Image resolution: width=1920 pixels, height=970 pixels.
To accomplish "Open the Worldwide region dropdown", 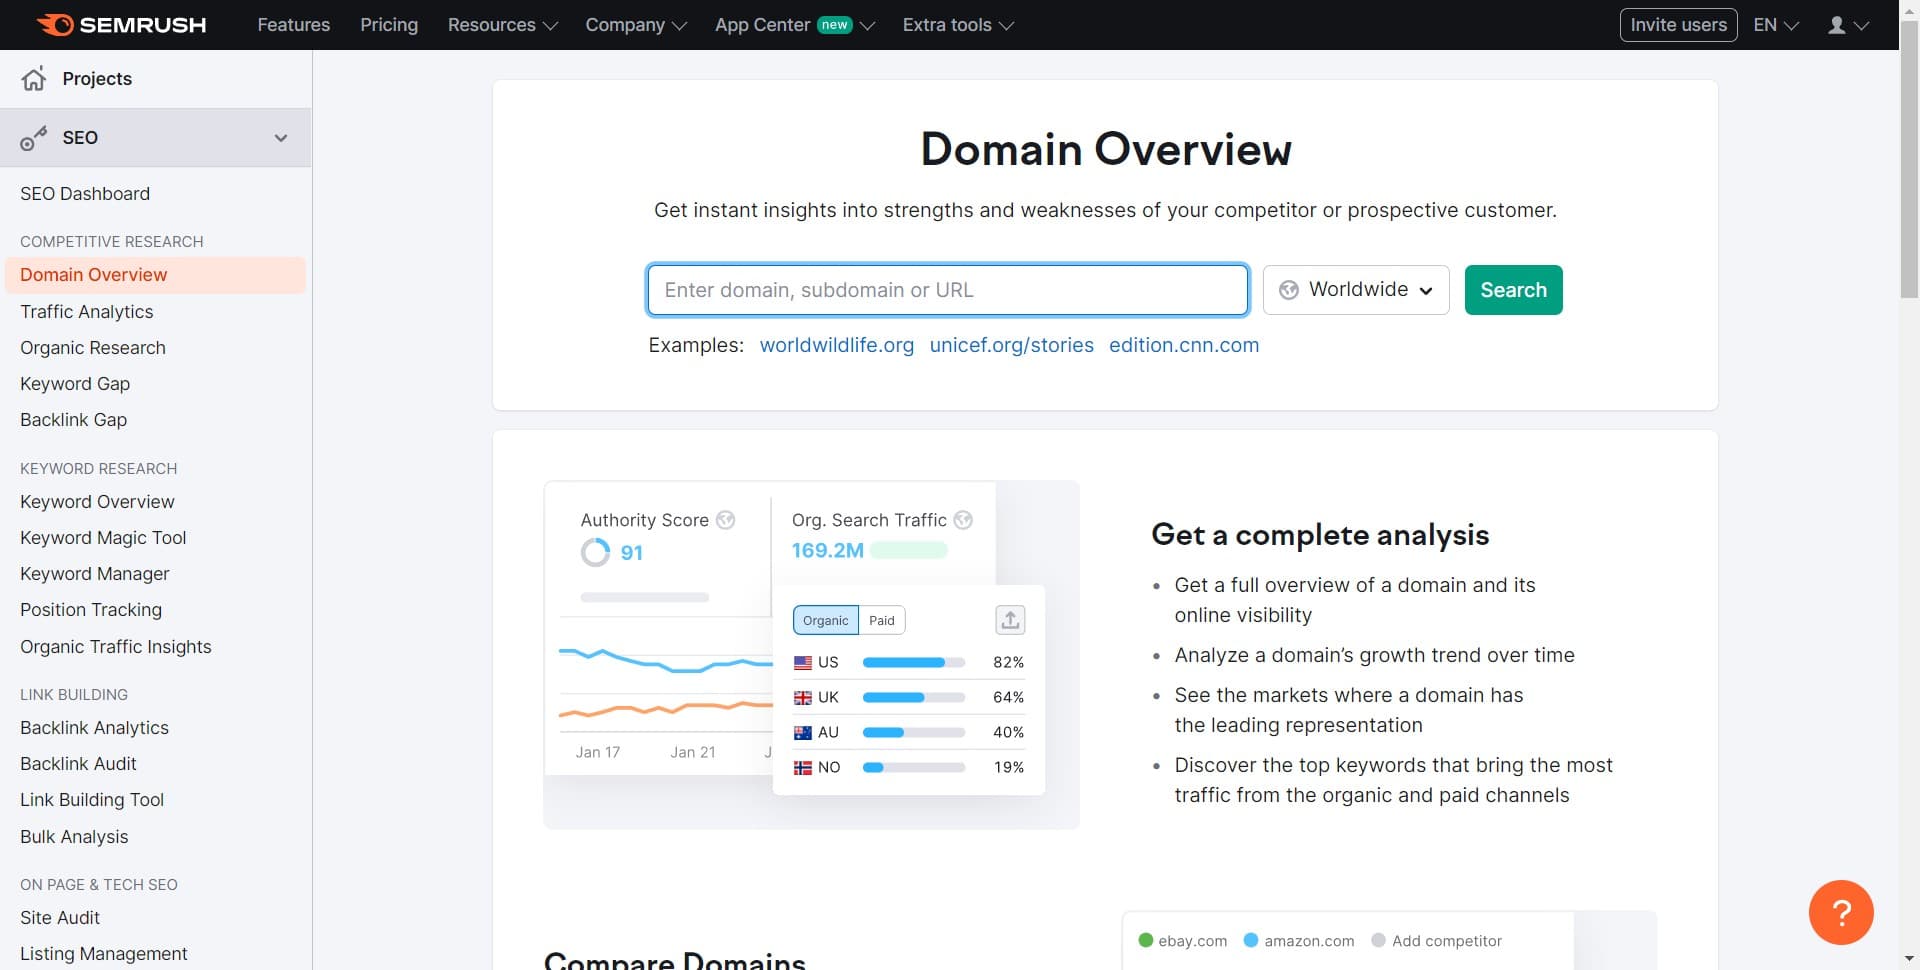I will point(1355,289).
